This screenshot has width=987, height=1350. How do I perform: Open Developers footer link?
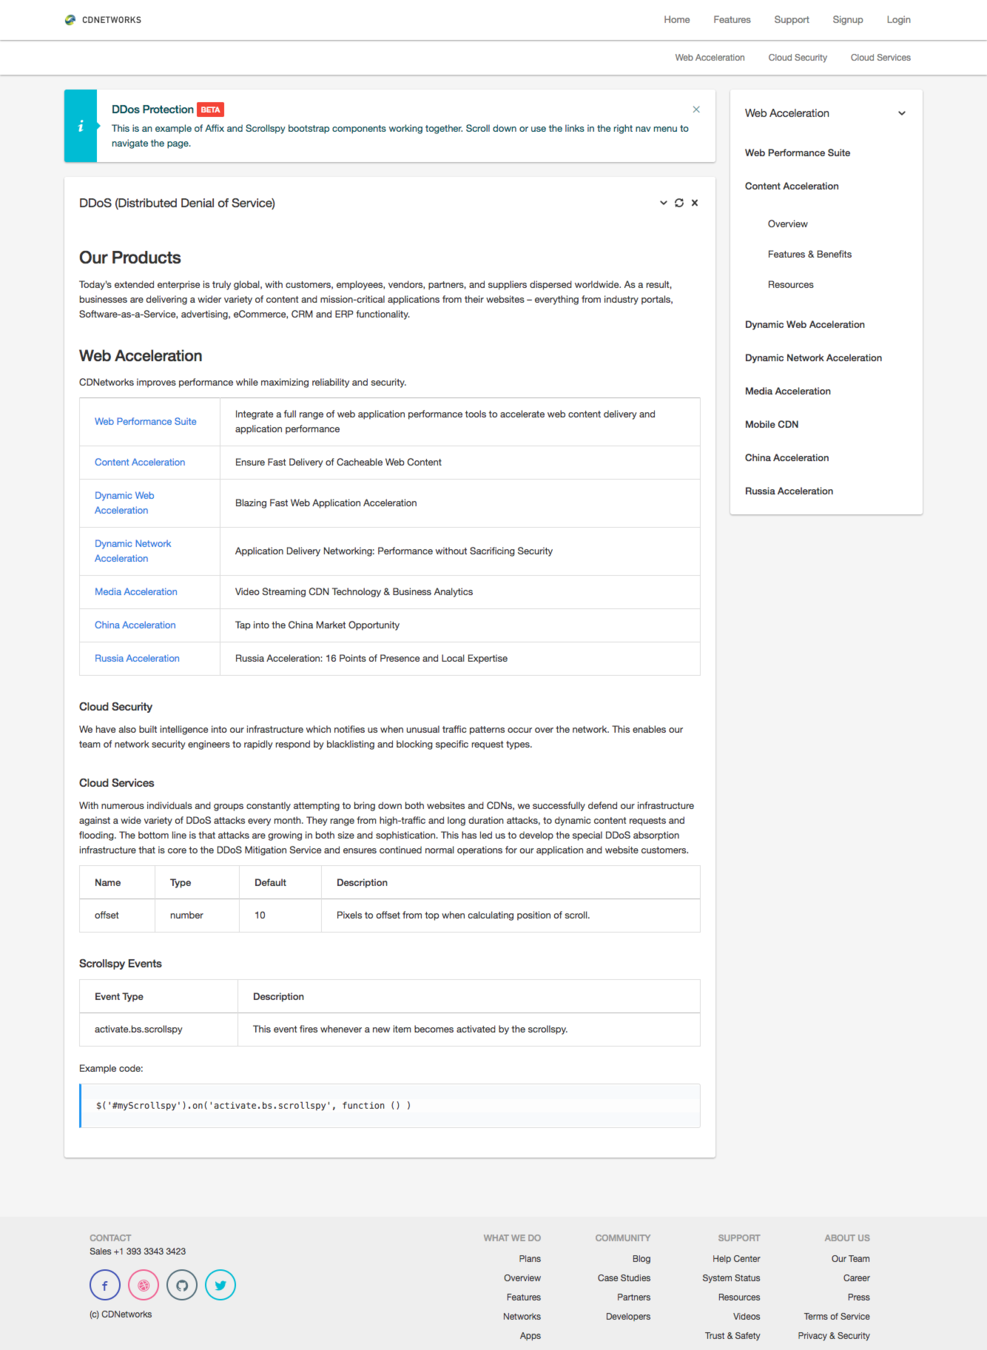tap(628, 1317)
